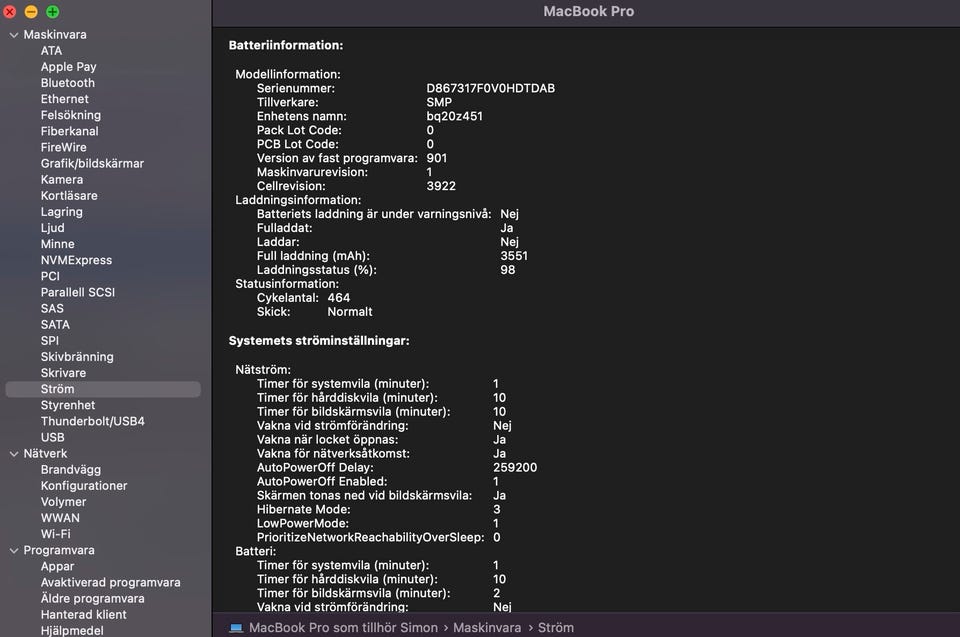Screen dimensions: 960x637
Task: Open Brandvägg under Nätverk
Action: coord(71,470)
